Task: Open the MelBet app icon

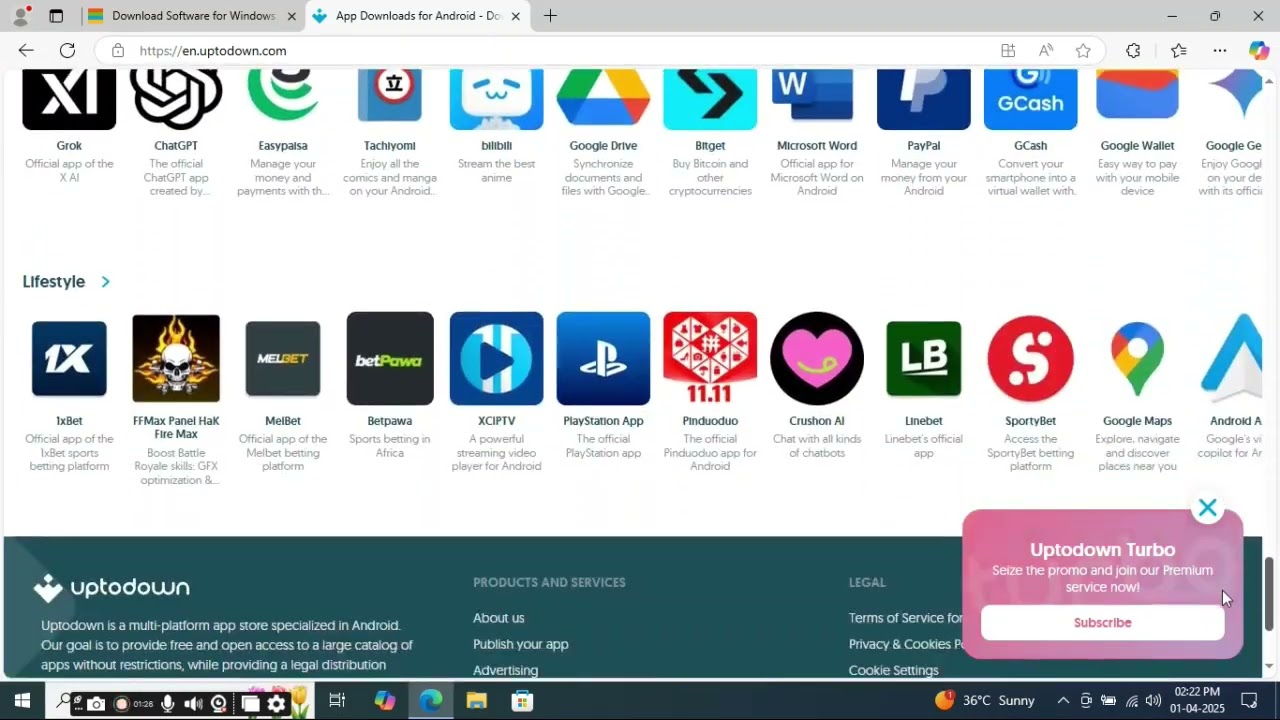Action: (x=283, y=359)
